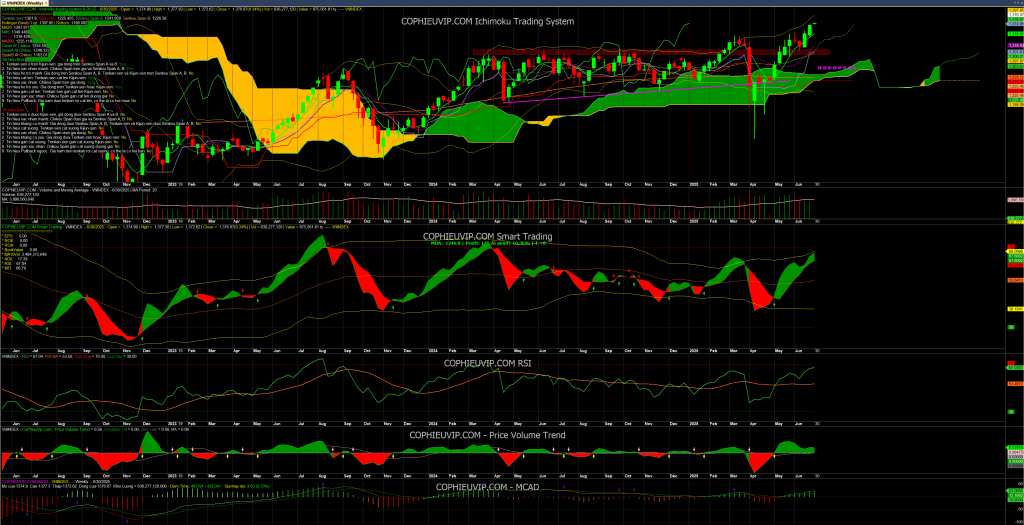Click the row of magenta dots on the chart
Screen dimensions: 1024x525
tap(837, 67)
